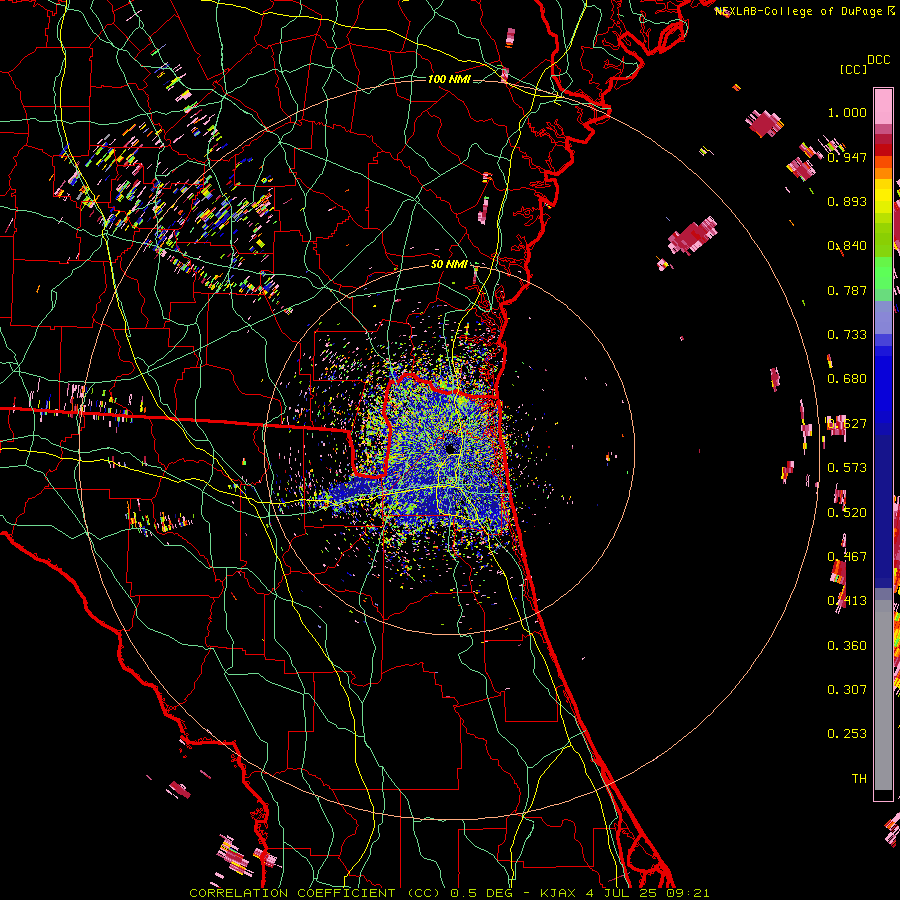Click the [CC] units label above the color bar
The width and height of the screenshot is (900, 900).
pos(853,69)
